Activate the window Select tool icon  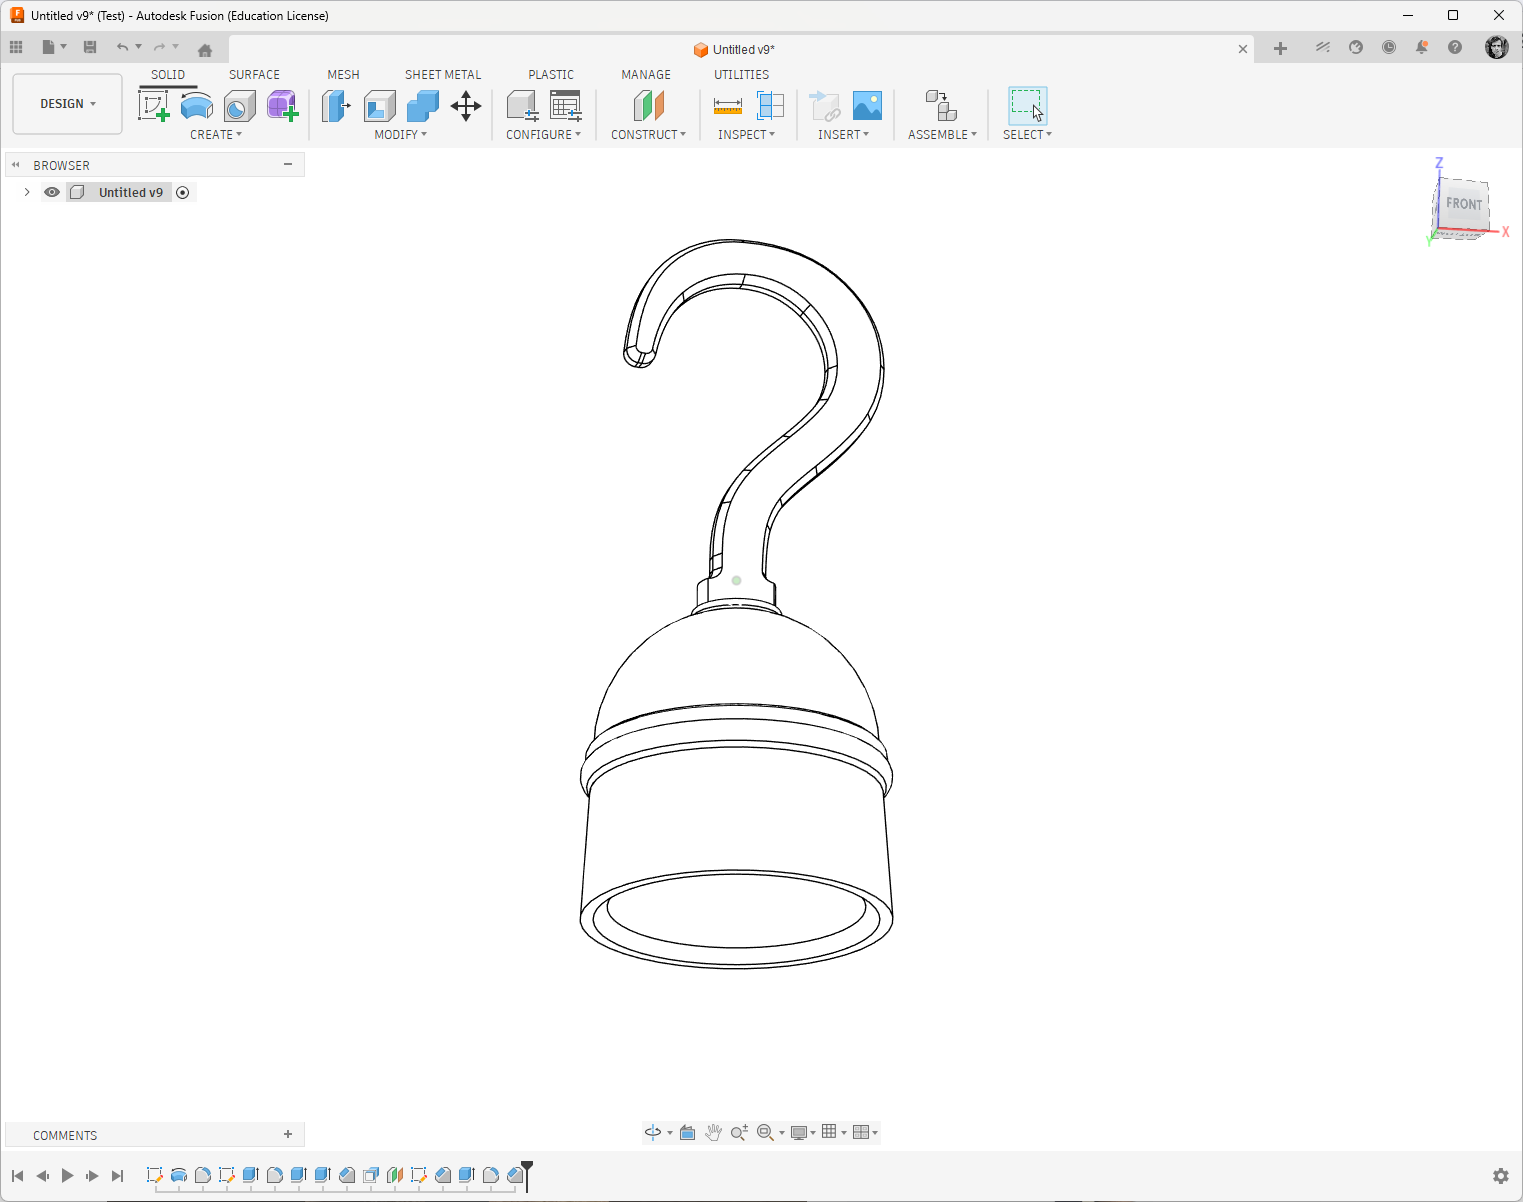[x=1027, y=105]
